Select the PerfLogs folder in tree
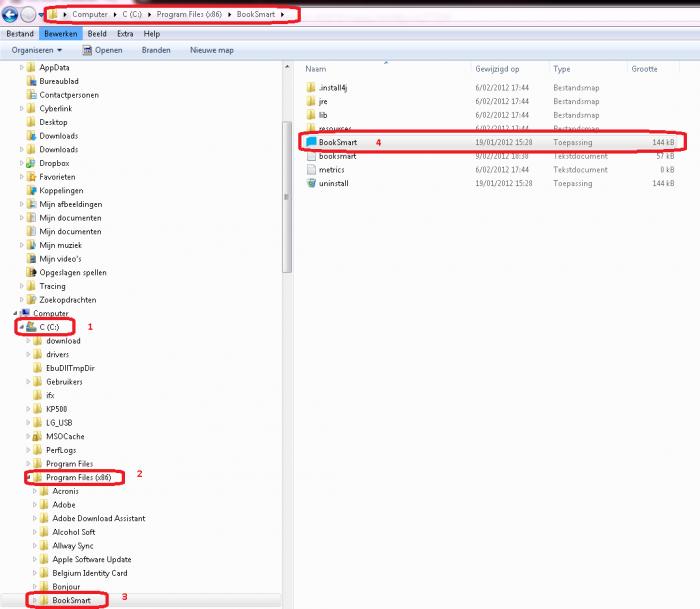The image size is (700, 609). 61,450
